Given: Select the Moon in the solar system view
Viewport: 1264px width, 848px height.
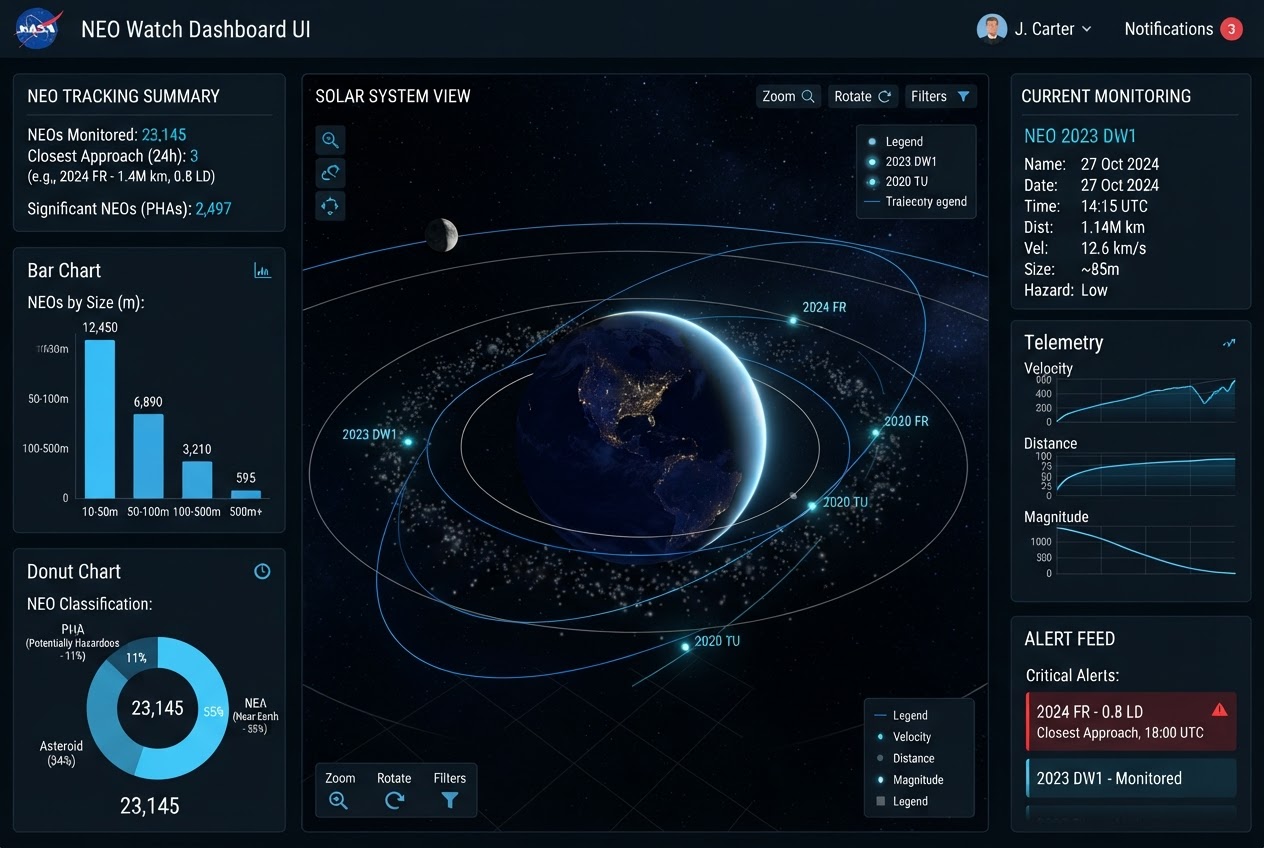Looking at the screenshot, I should [x=441, y=235].
